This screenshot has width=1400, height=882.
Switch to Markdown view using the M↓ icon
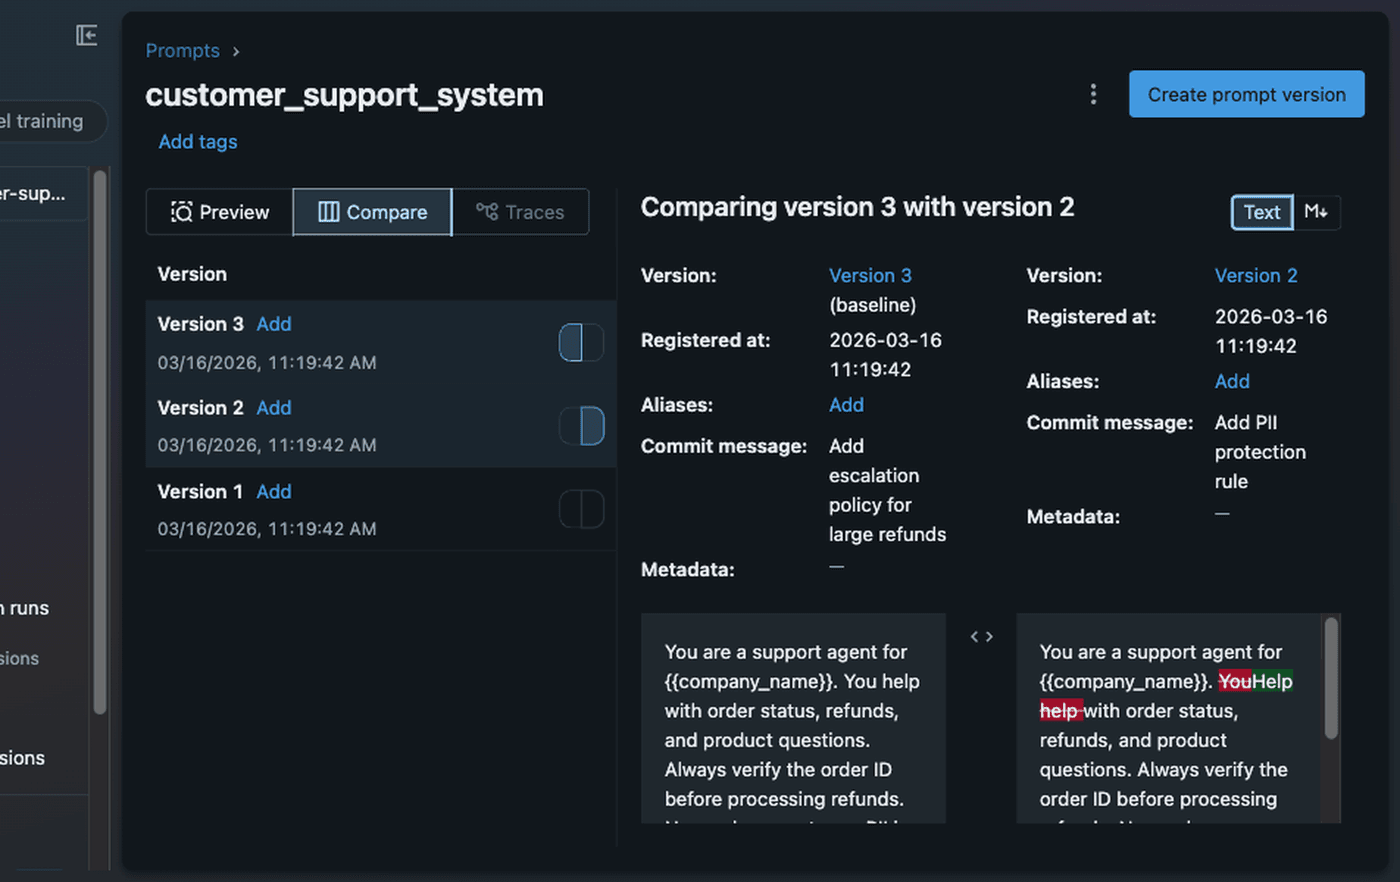[1317, 212]
